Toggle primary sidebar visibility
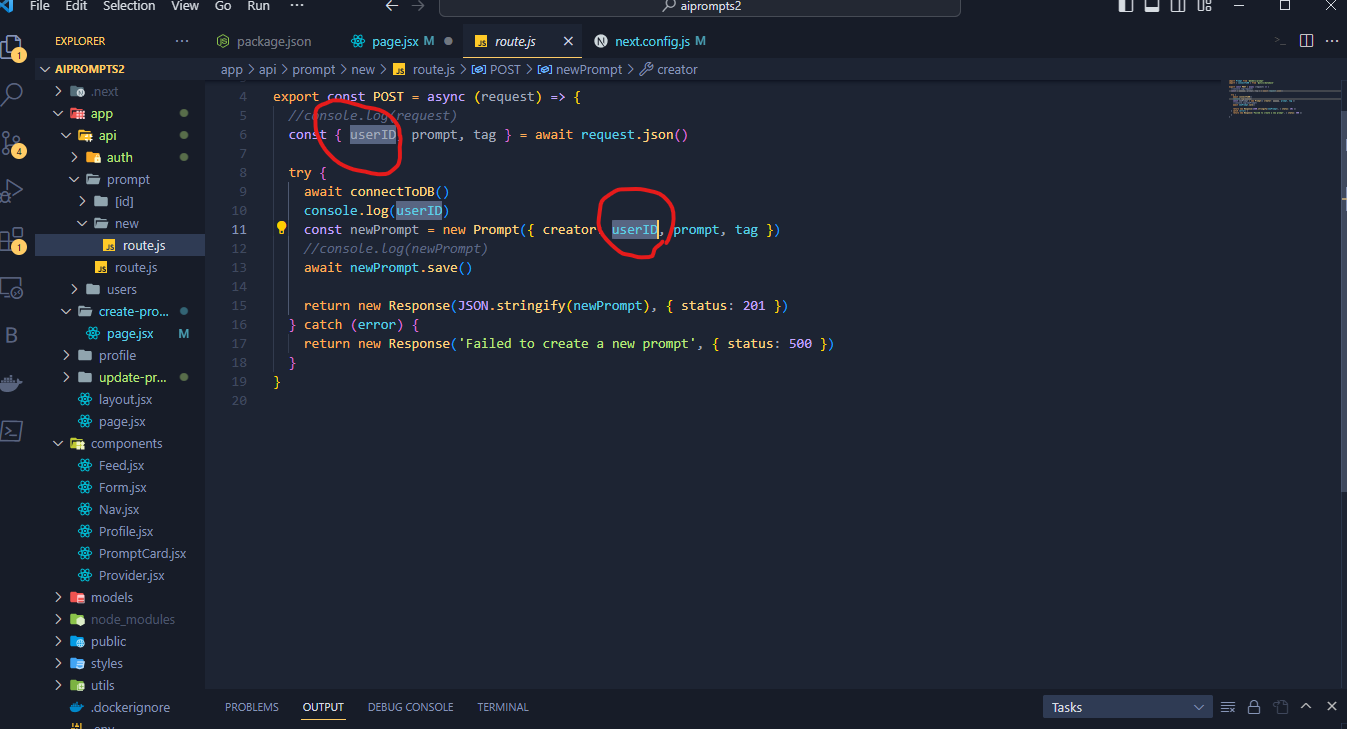Screen dimensions: 1347x729 1125,6
